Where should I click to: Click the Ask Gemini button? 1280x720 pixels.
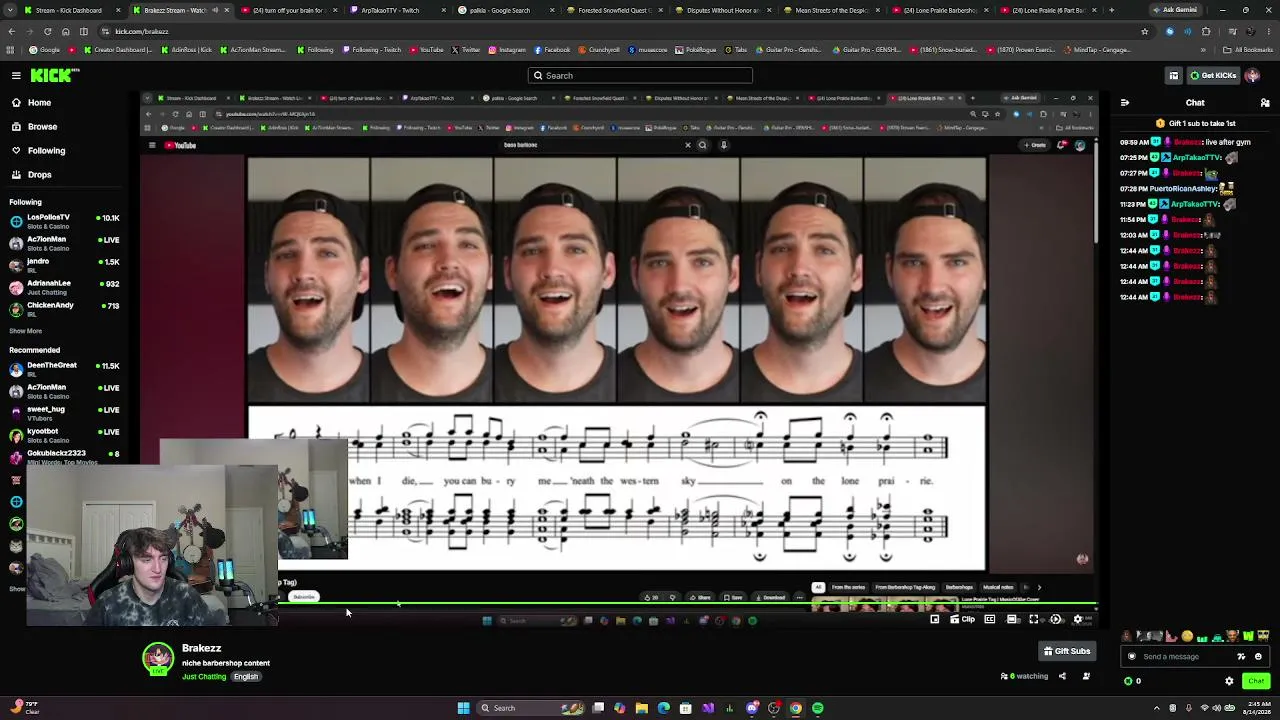point(1175,10)
